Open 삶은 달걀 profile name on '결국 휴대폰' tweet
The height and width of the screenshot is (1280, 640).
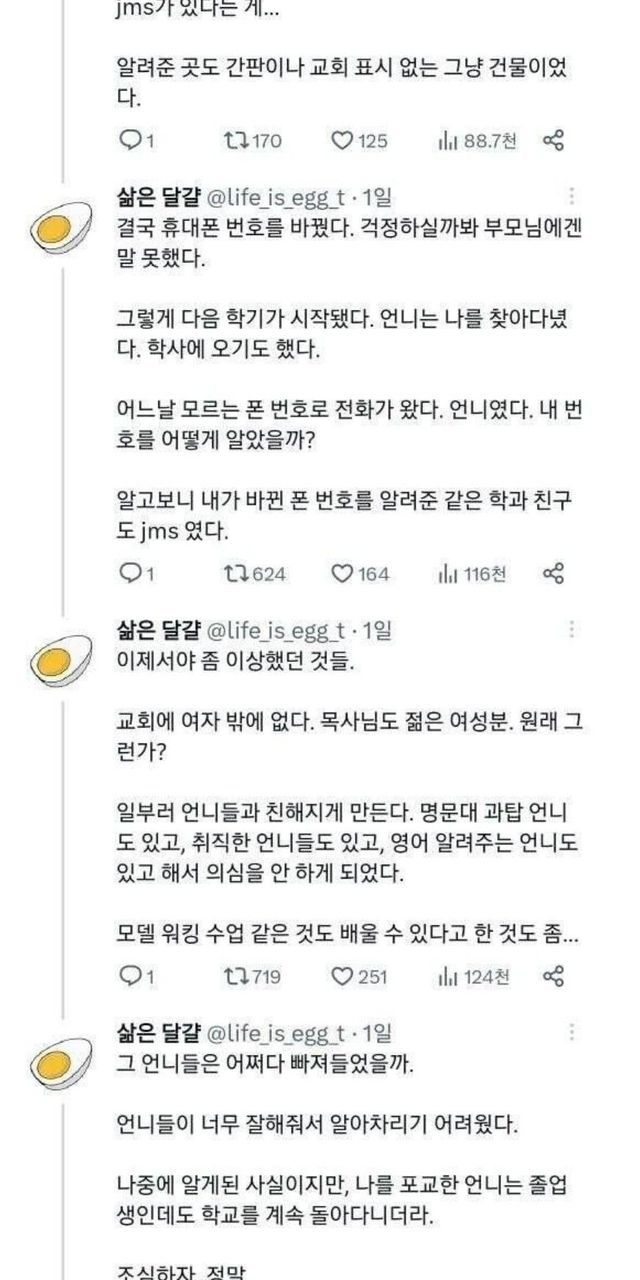tap(158, 196)
